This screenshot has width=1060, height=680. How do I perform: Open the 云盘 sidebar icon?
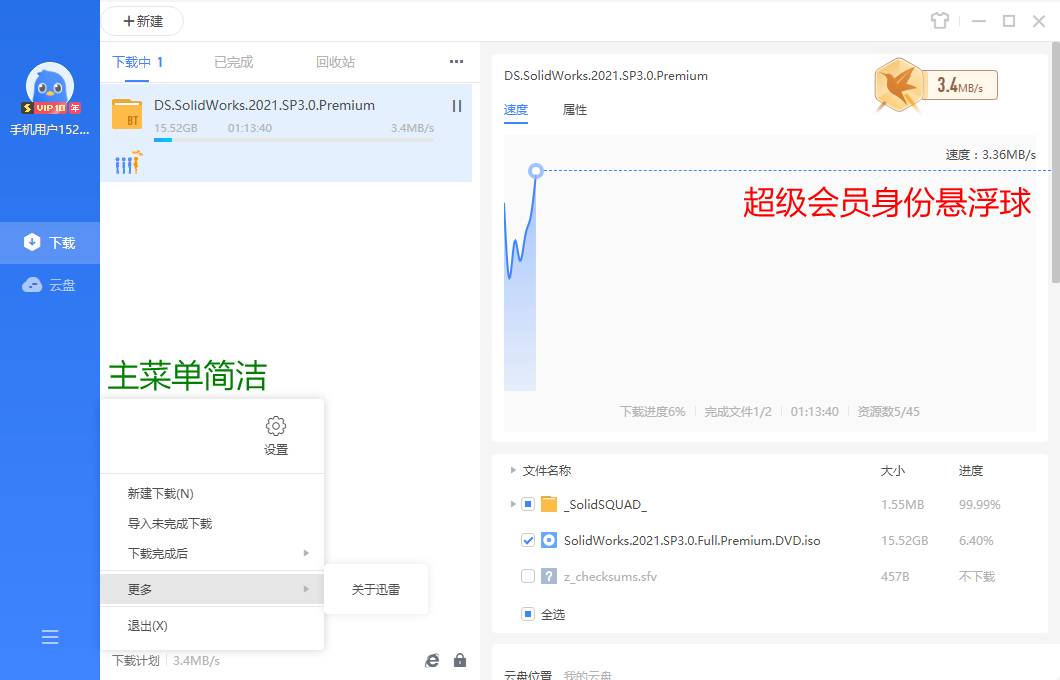50,284
